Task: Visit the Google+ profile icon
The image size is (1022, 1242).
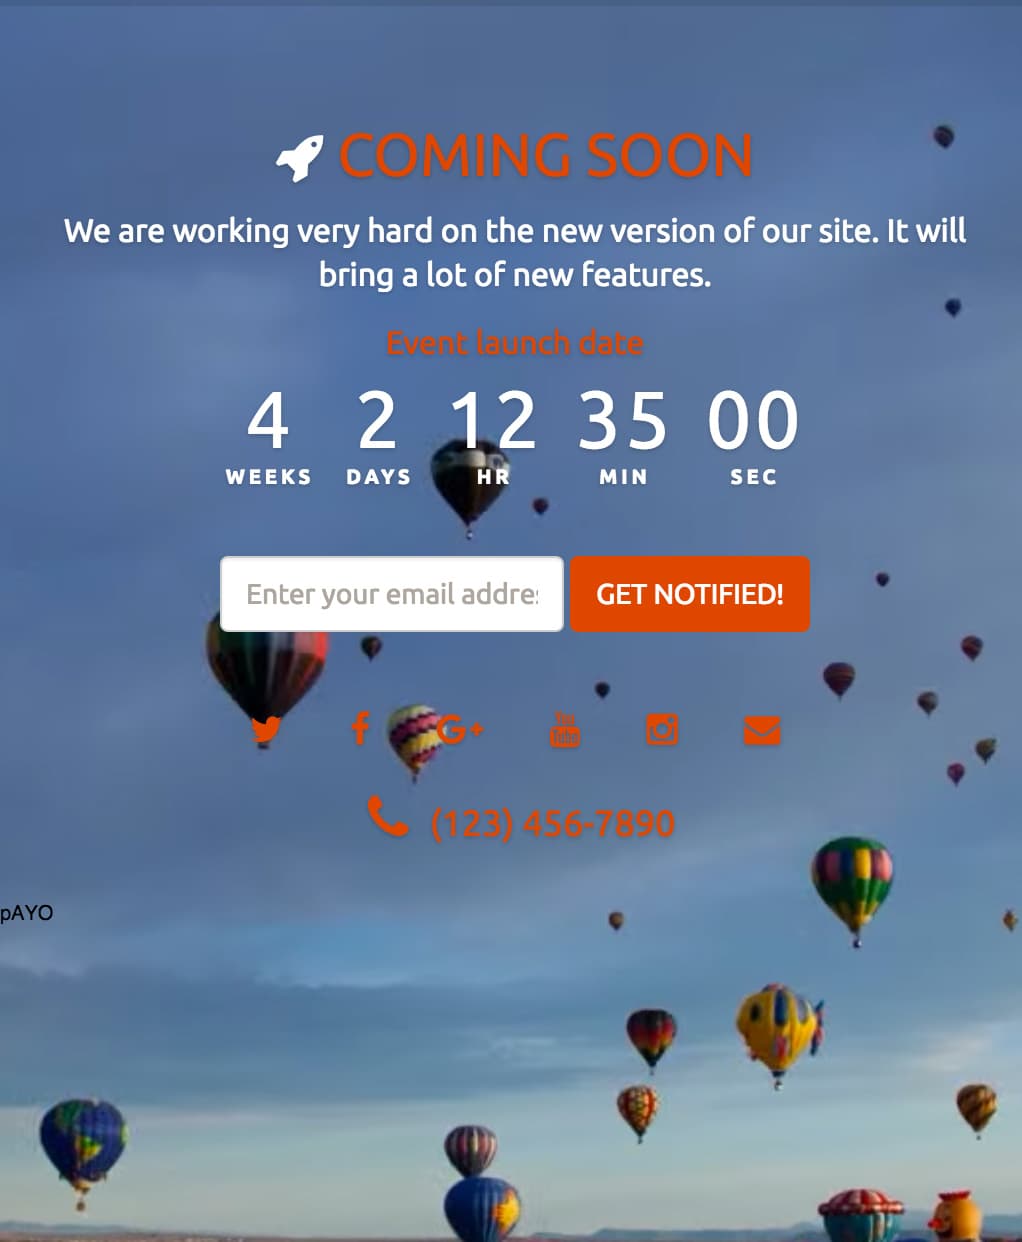Action: click(x=461, y=730)
